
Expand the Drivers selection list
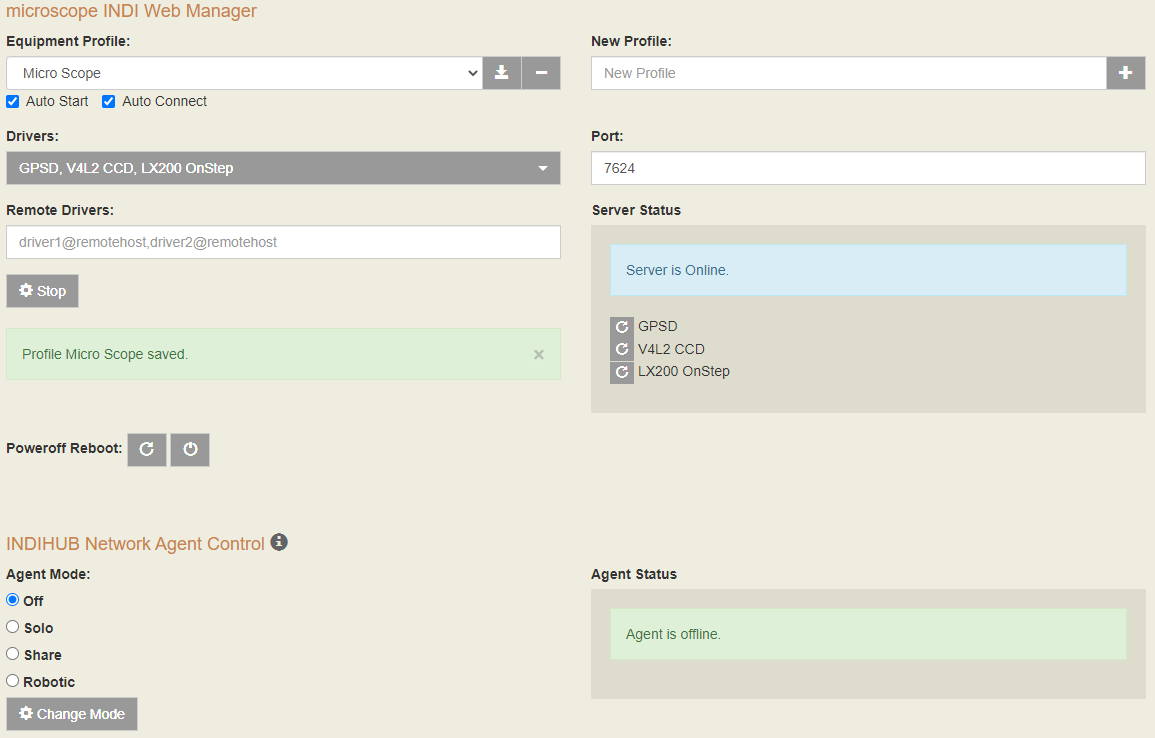point(283,168)
